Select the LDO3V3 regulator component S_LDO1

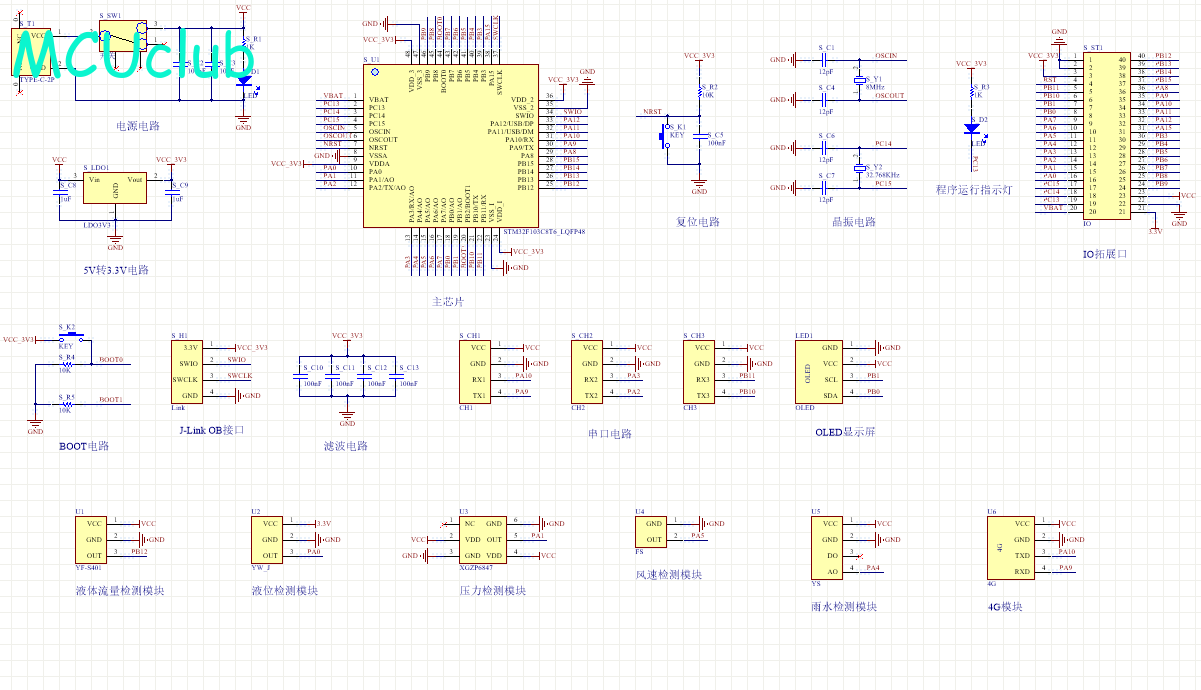(x=115, y=188)
